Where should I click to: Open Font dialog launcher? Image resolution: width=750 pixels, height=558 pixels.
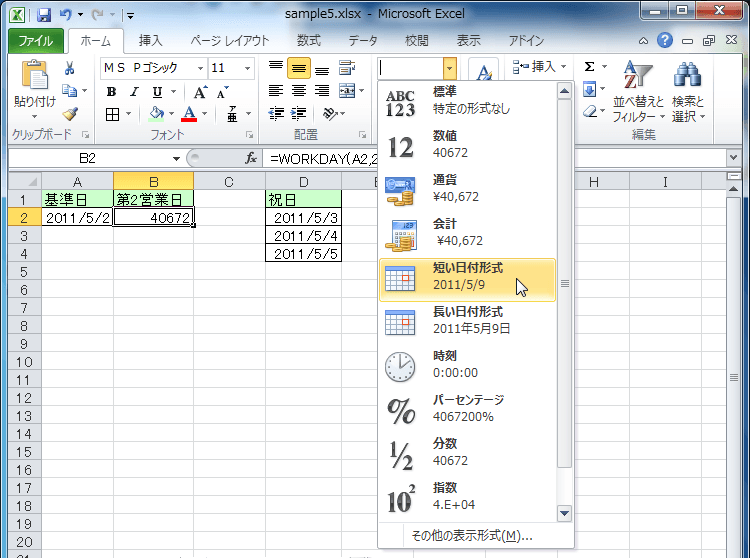point(249,135)
